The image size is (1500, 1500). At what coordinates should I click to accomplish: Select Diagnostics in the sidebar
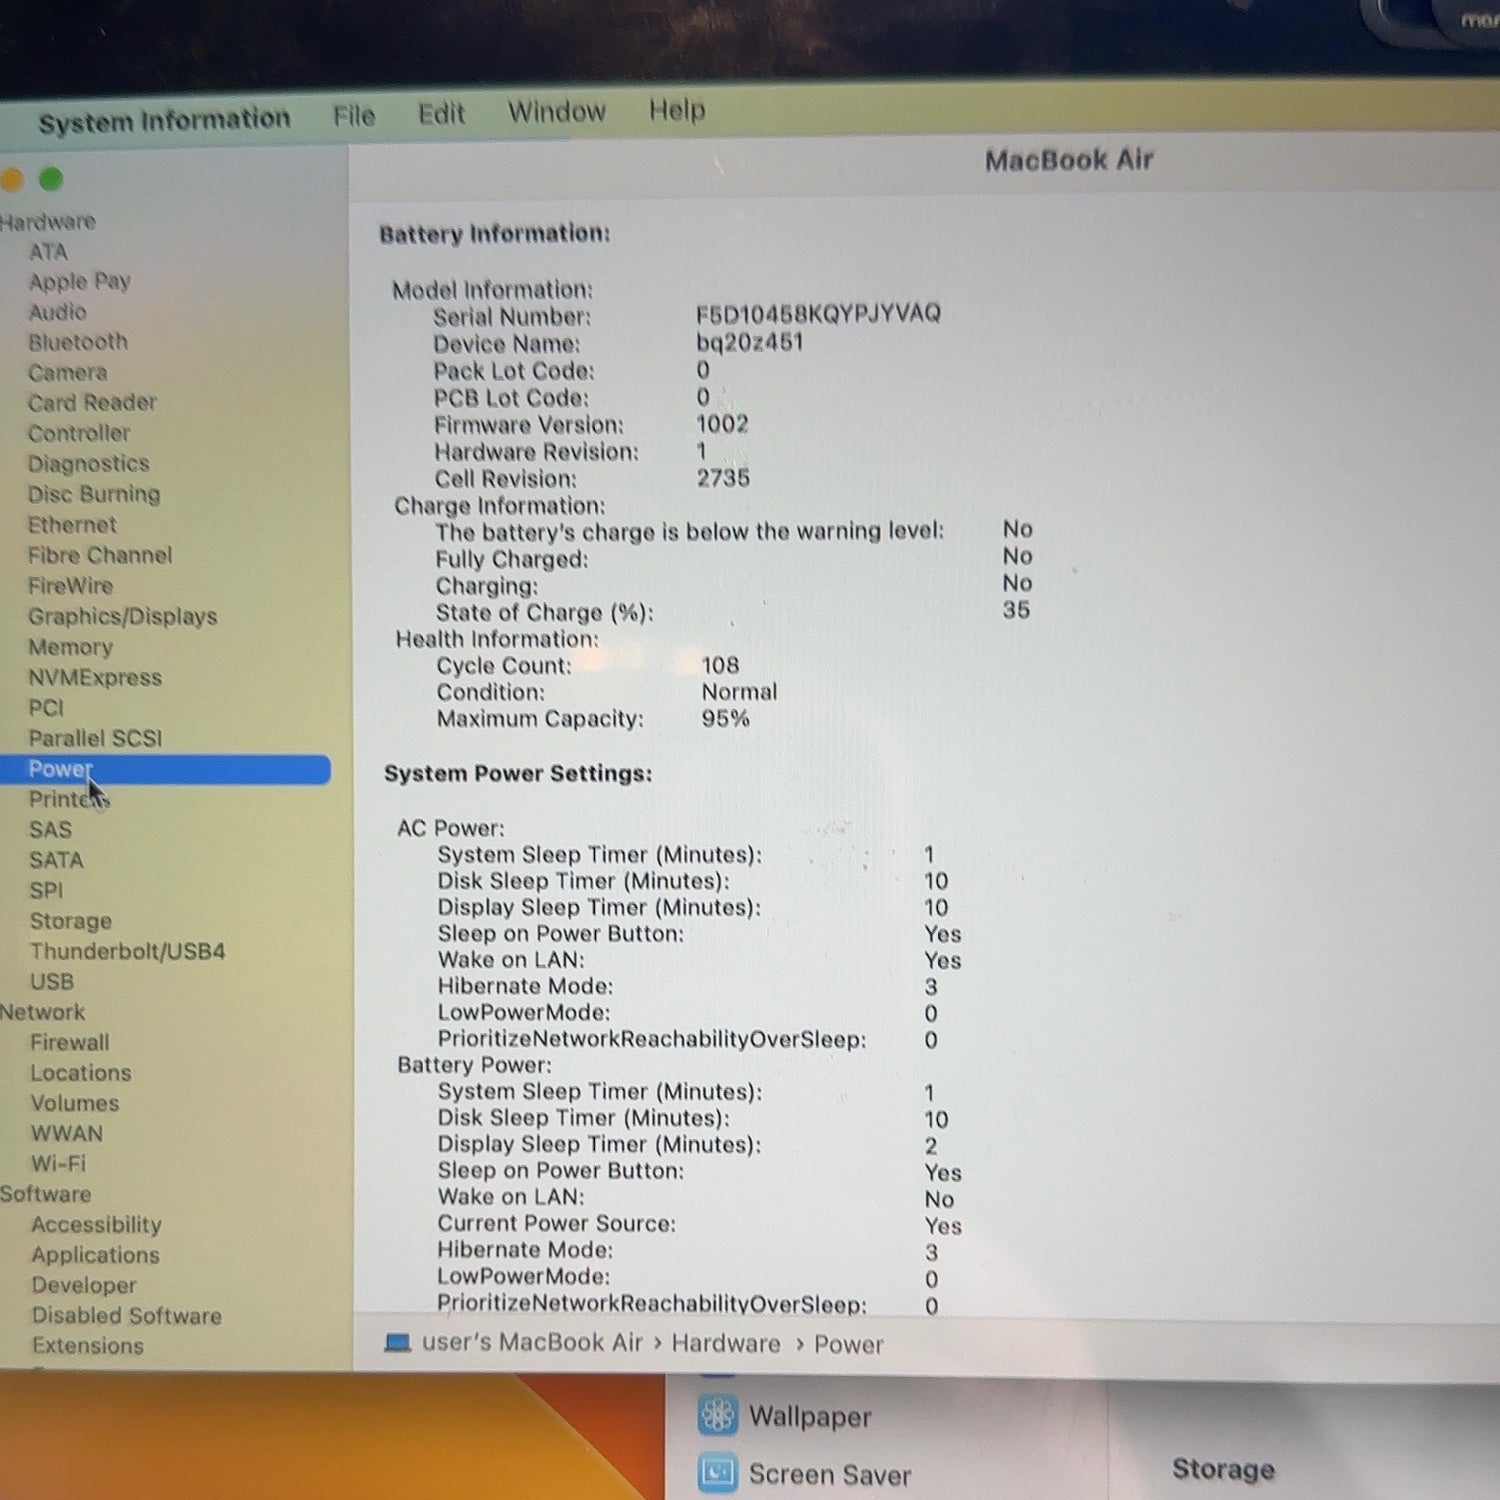tap(89, 464)
